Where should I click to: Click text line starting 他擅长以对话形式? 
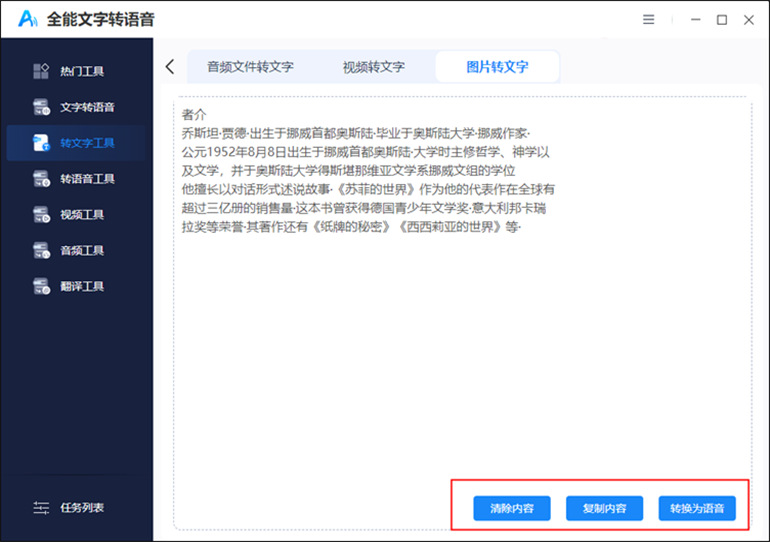368,190
